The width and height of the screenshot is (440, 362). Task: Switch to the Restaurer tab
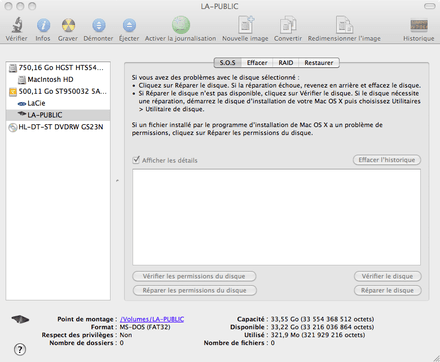pos(319,63)
